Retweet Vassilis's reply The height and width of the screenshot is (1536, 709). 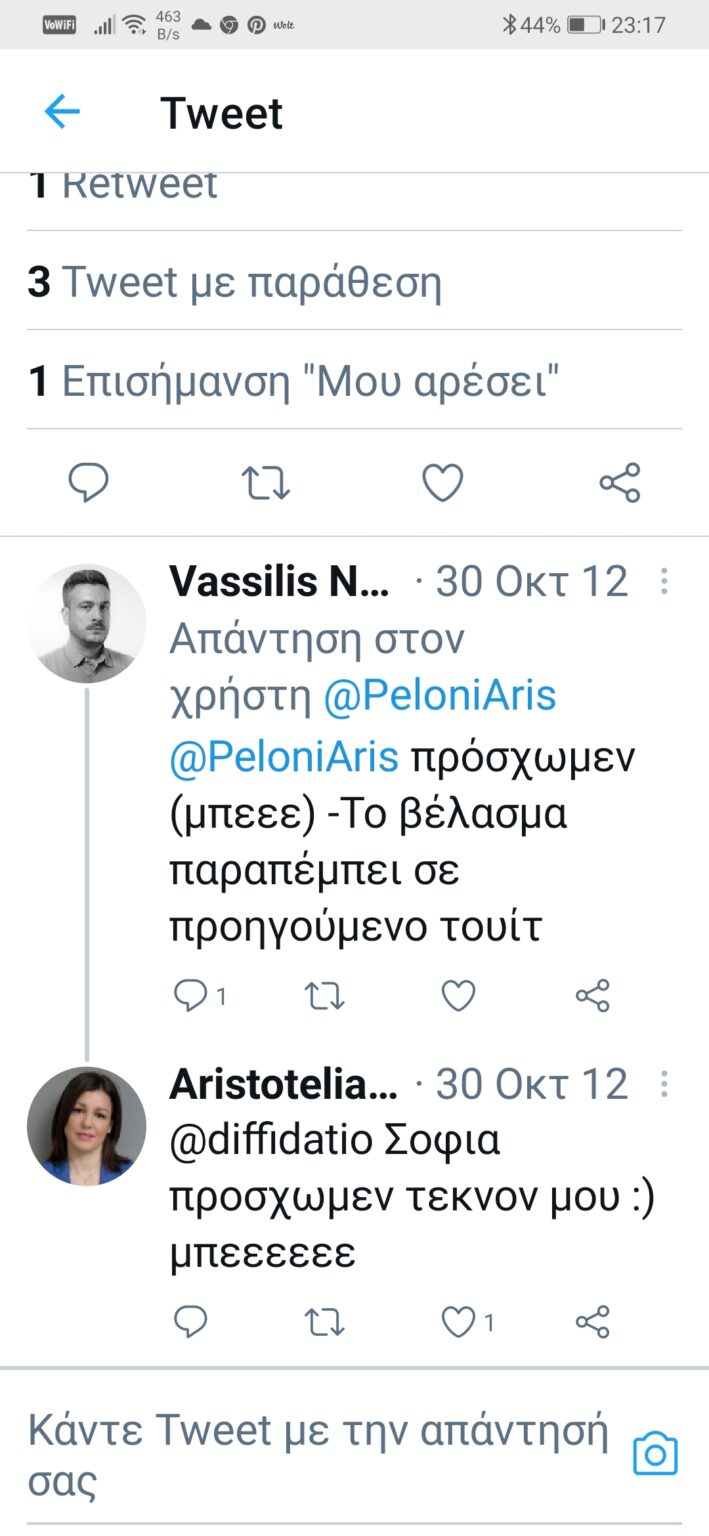pos(325,996)
